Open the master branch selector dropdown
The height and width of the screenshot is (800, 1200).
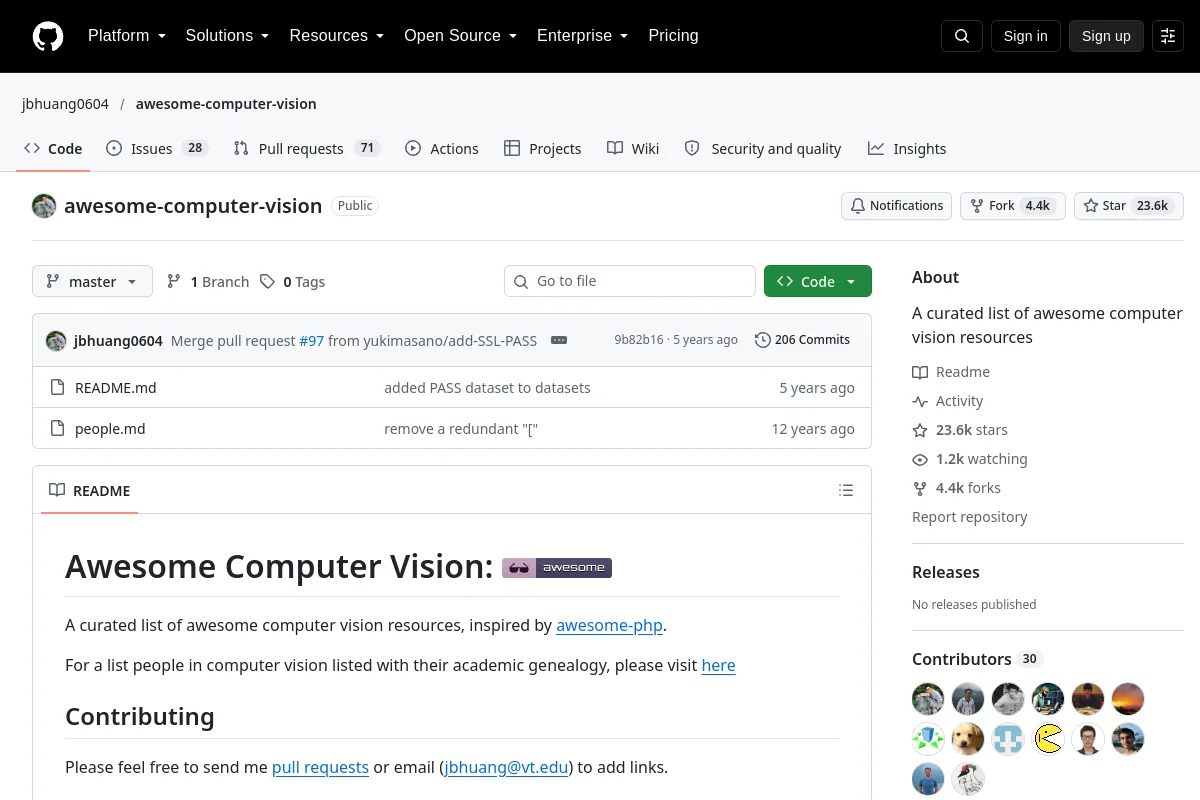92,282
